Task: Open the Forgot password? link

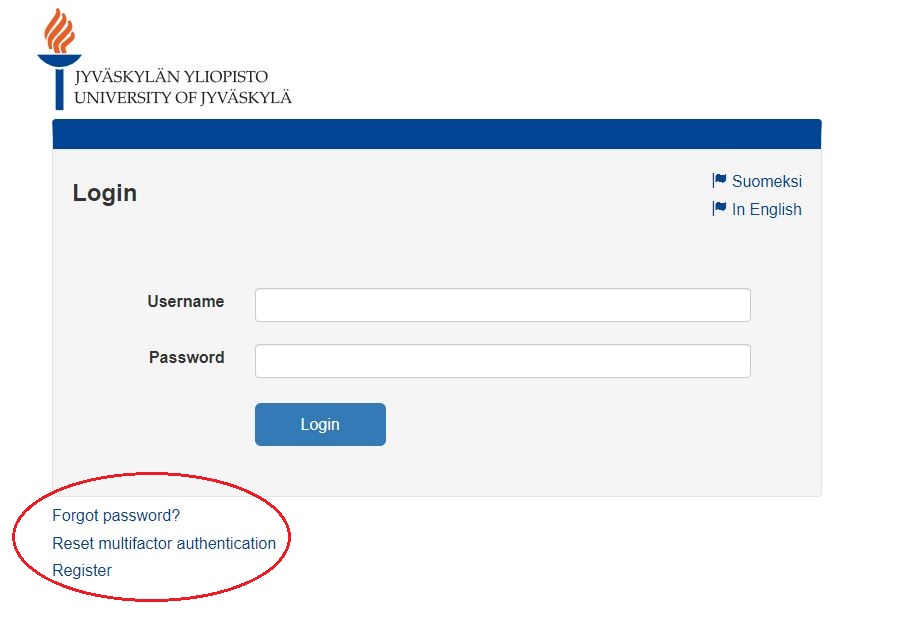Action: [x=116, y=516]
